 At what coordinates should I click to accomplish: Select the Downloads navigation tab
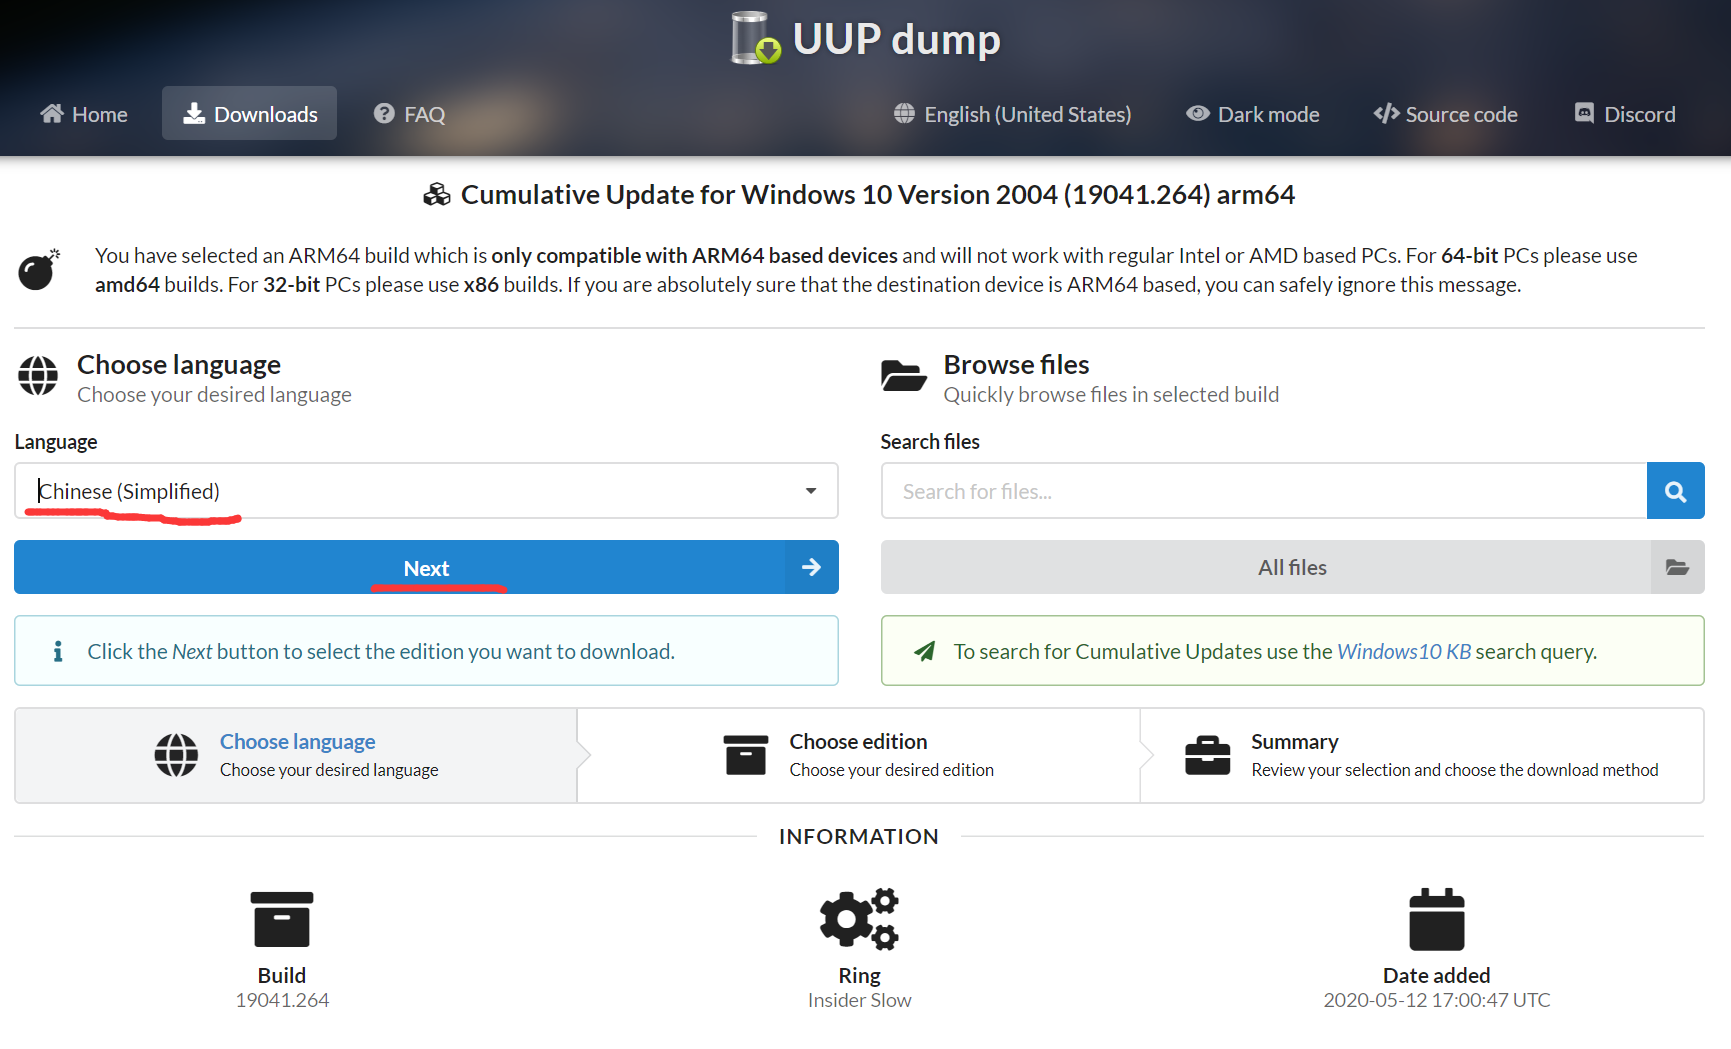click(250, 114)
